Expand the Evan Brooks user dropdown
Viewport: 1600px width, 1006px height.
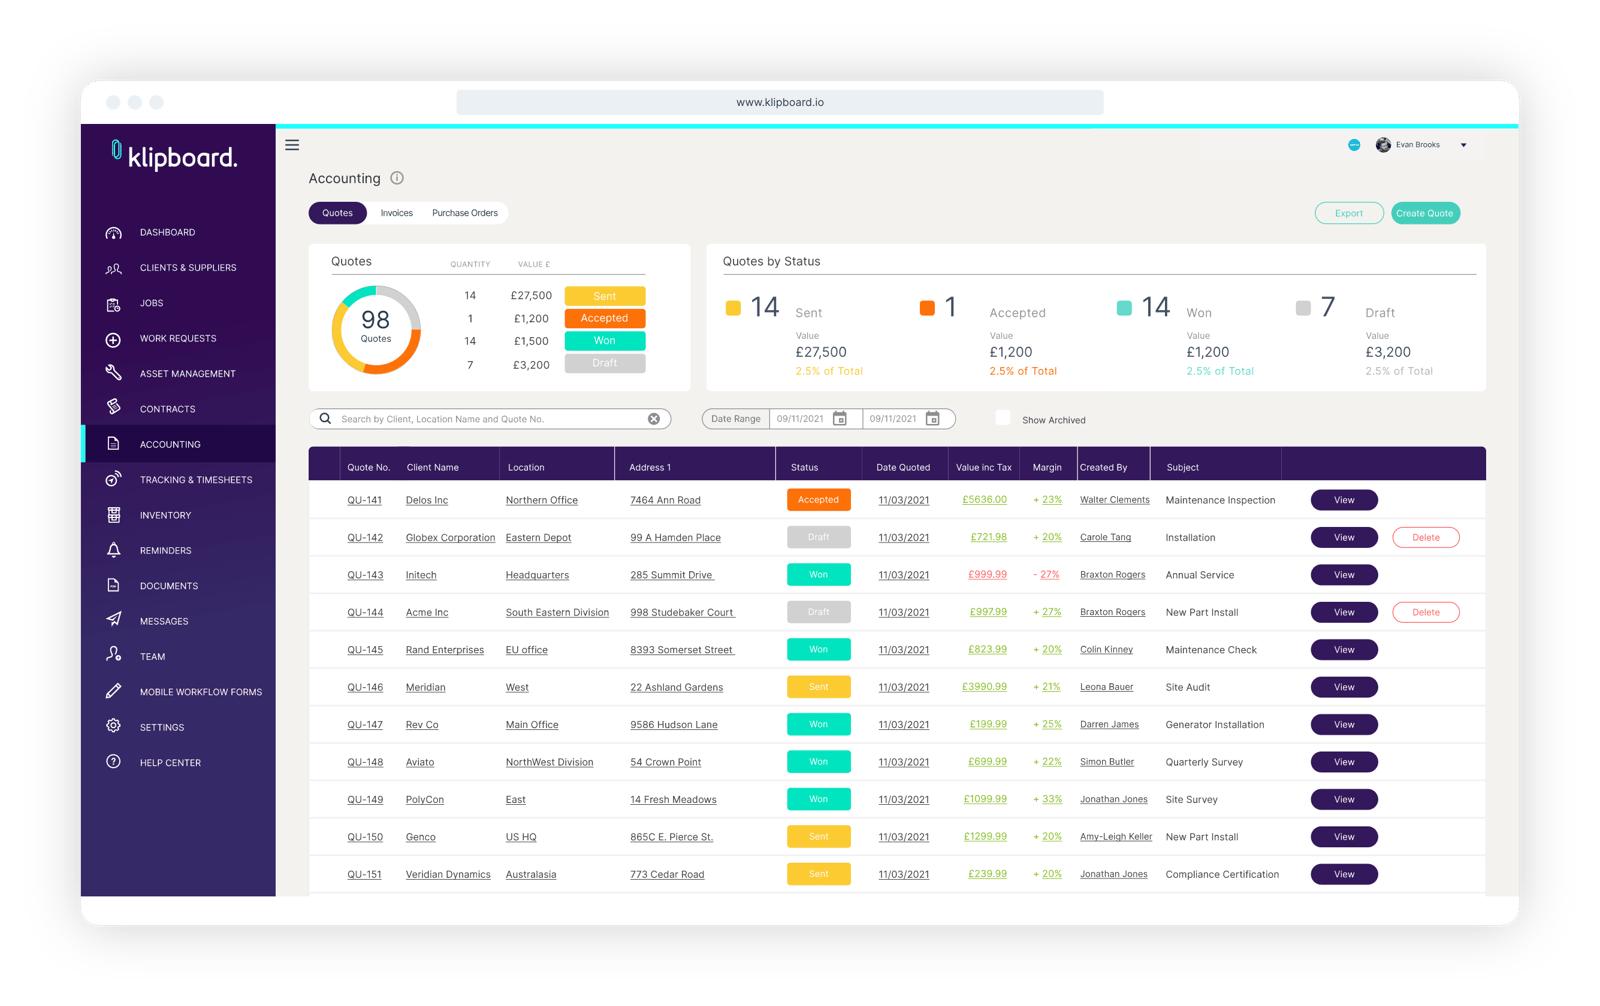coord(1463,145)
